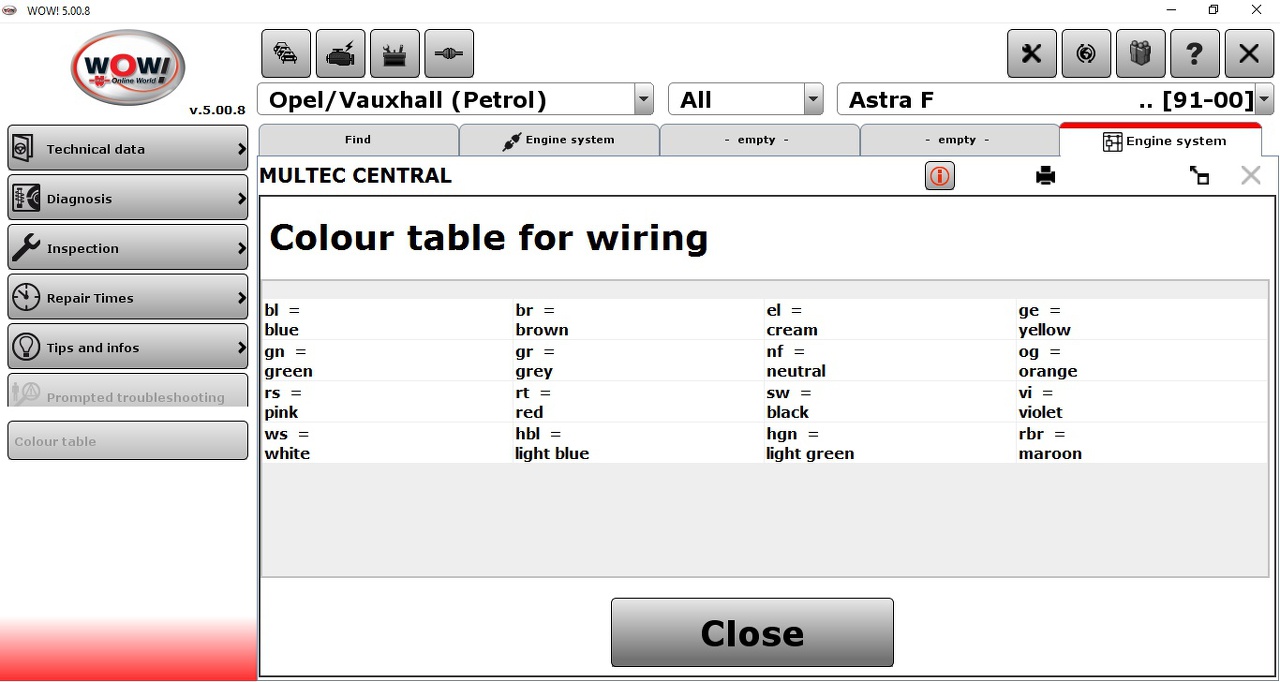Expand the Repair Times menu

click(x=128, y=298)
